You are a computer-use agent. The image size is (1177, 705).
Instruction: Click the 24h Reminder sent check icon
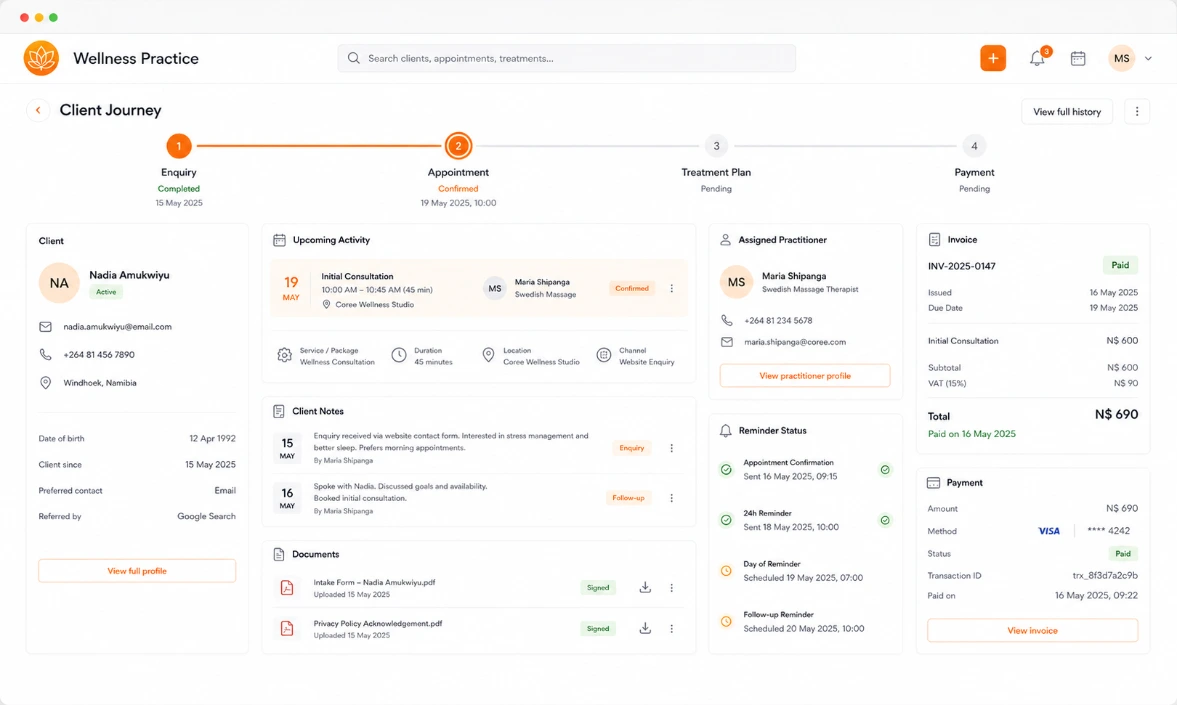click(x=726, y=520)
